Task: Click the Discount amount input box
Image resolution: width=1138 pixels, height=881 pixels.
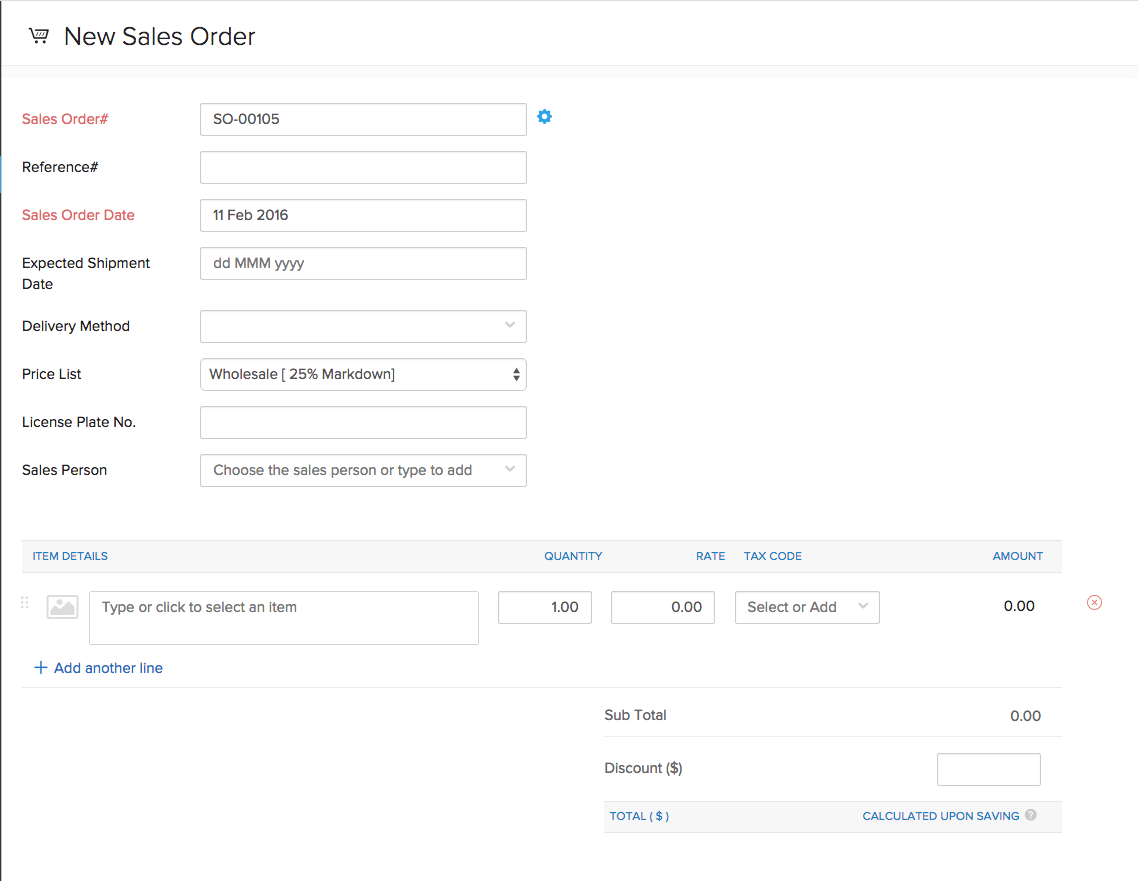Action: (x=988, y=769)
